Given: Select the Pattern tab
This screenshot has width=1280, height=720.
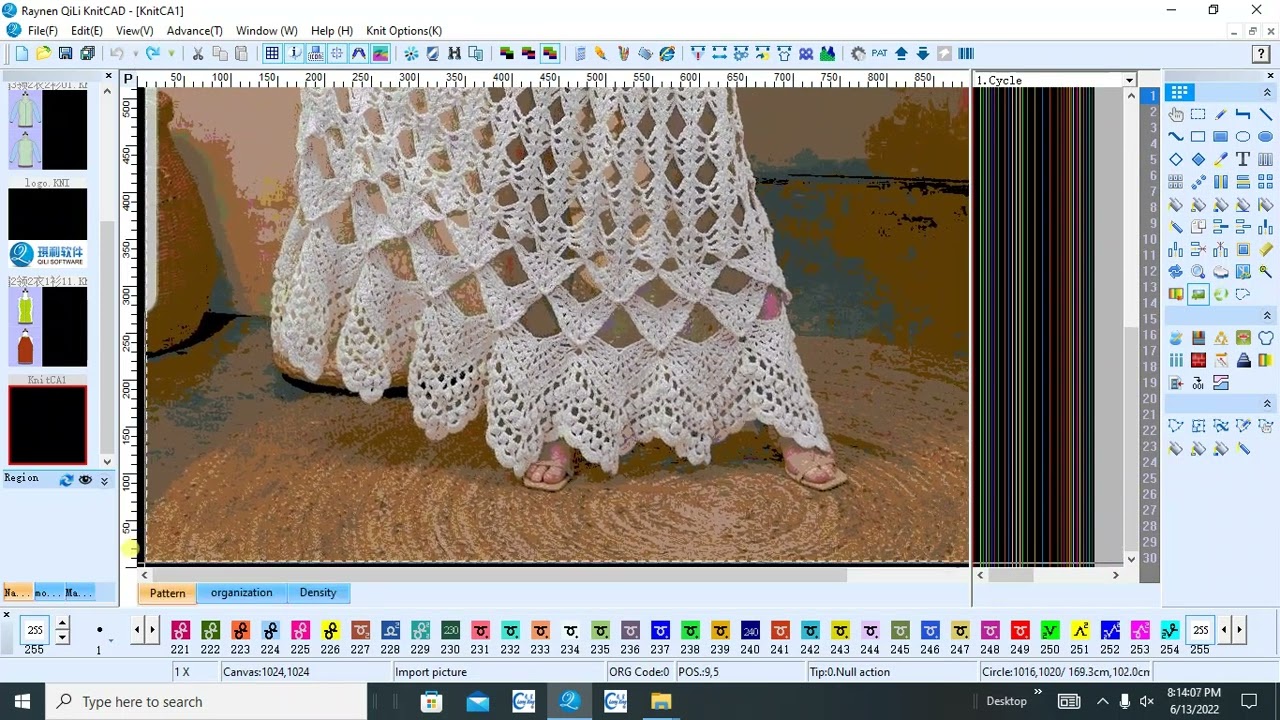Looking at the screenshot, I should point(167,593).
